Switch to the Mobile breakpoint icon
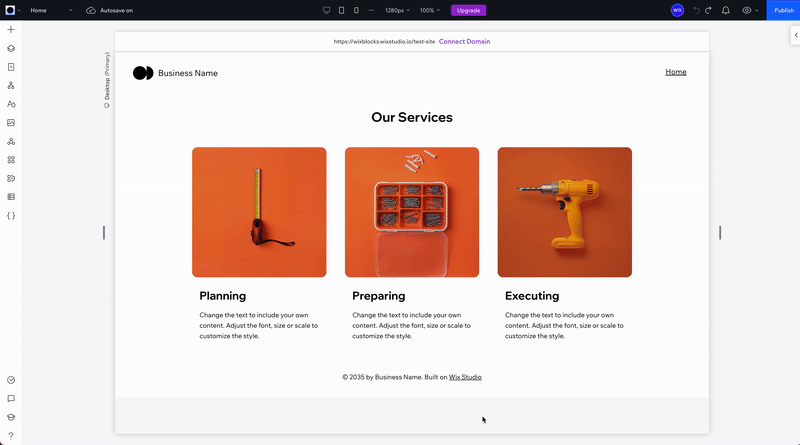This screenshot has height=445, width=800. (x=356, y=10)
